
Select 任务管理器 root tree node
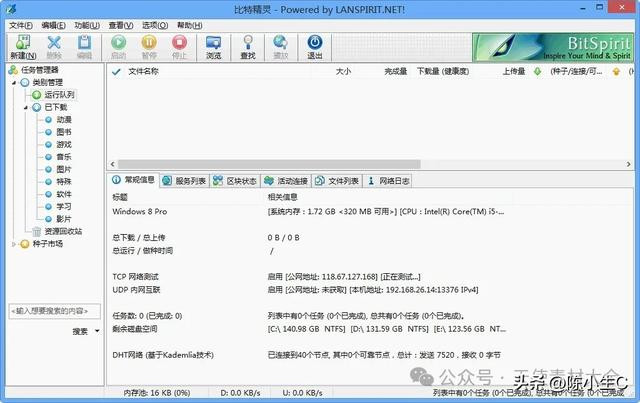40,70
